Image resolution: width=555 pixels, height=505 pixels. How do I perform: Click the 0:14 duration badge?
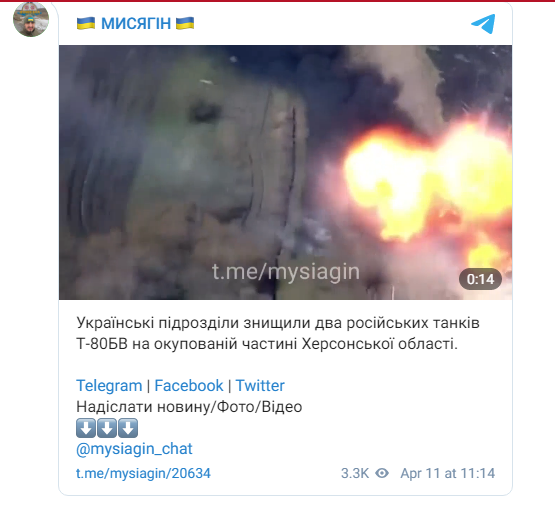click(x=480, y=279)
